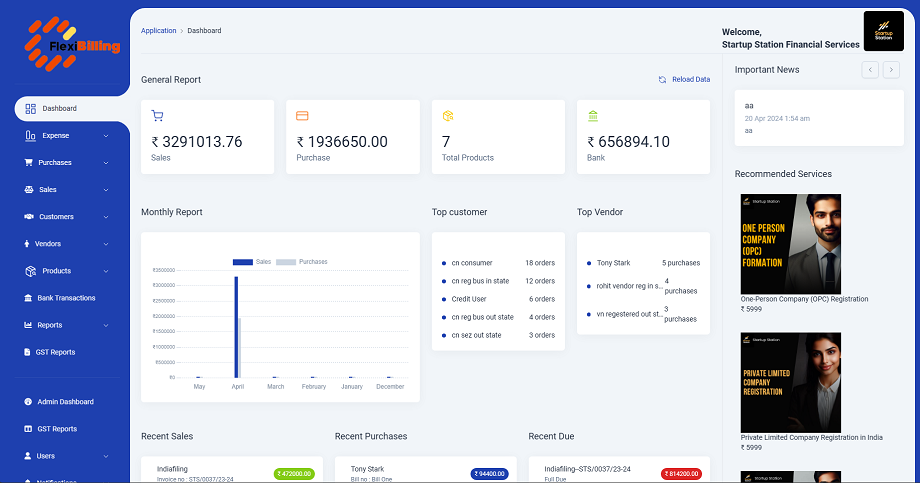Click the Bank building icon
The image size is (920, 483).
(x=593, y=116)
